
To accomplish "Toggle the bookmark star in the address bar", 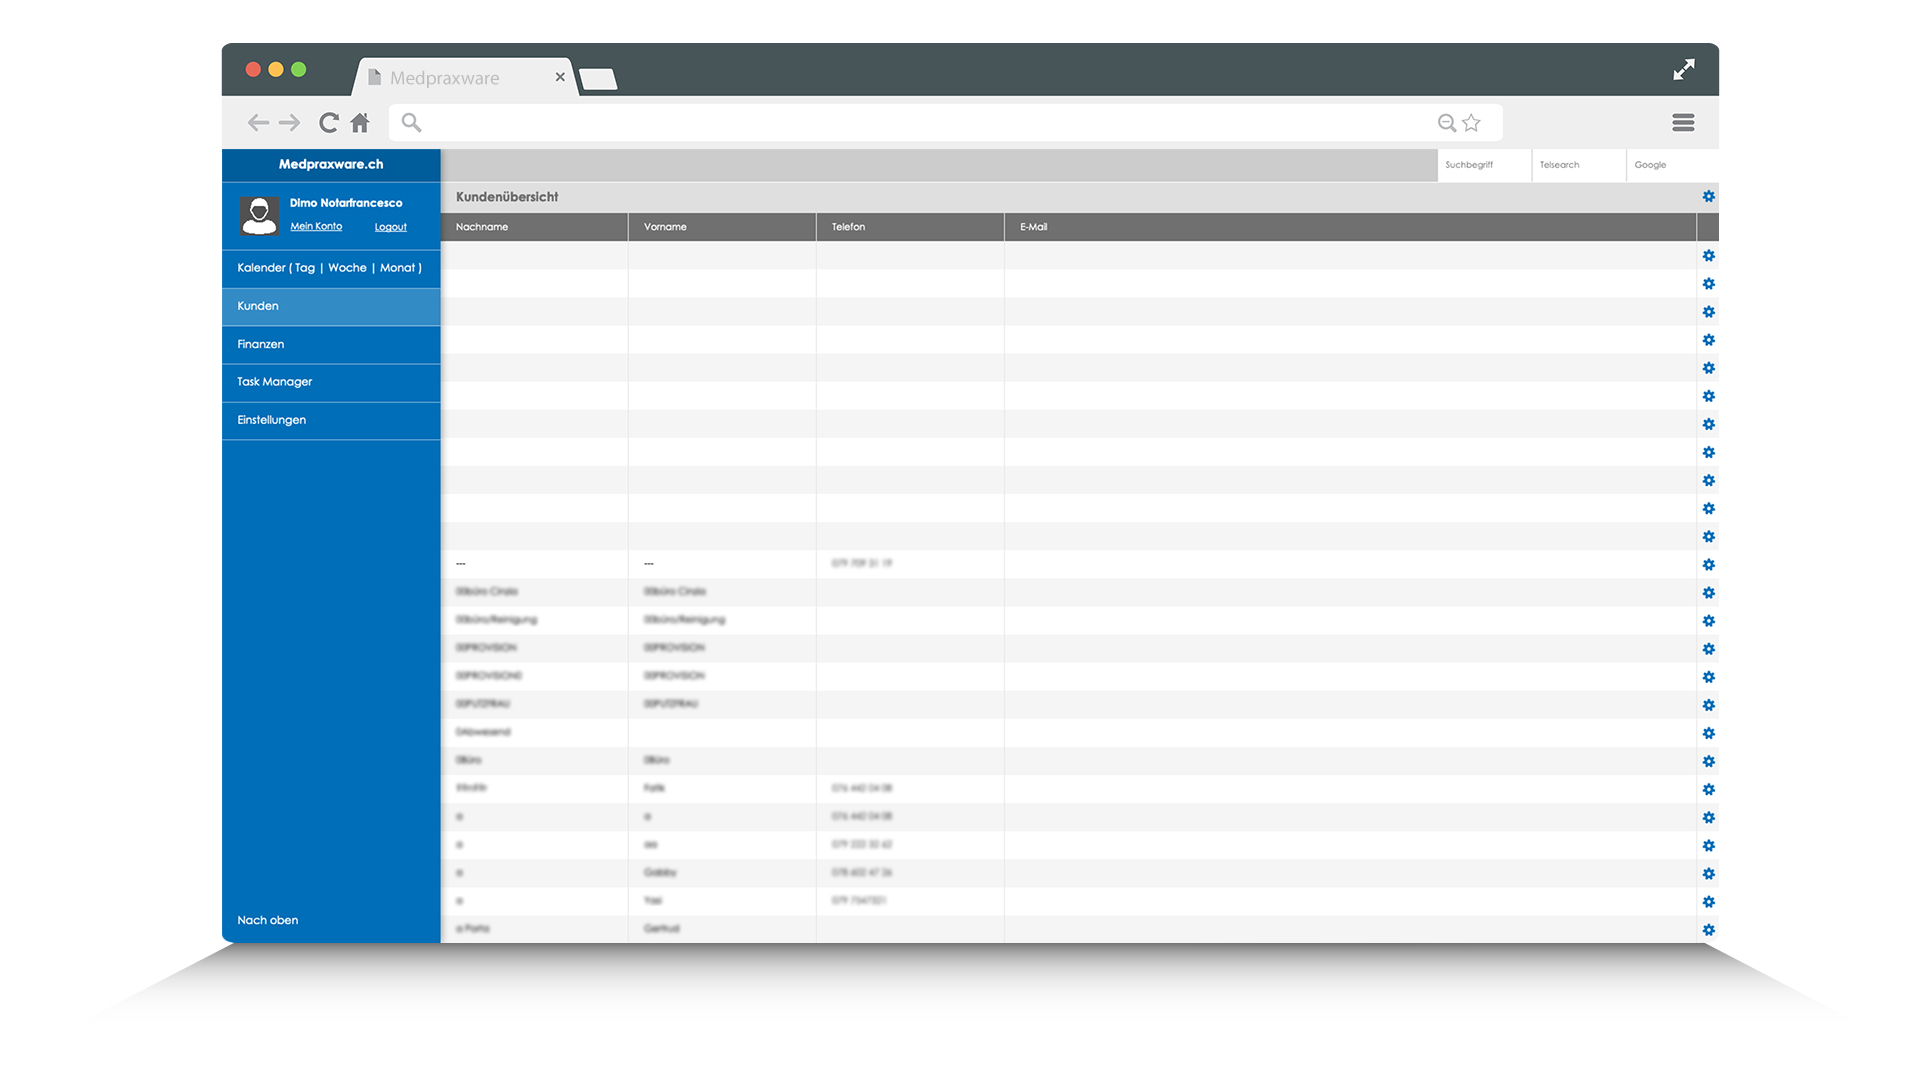I will coord(1470,122).
